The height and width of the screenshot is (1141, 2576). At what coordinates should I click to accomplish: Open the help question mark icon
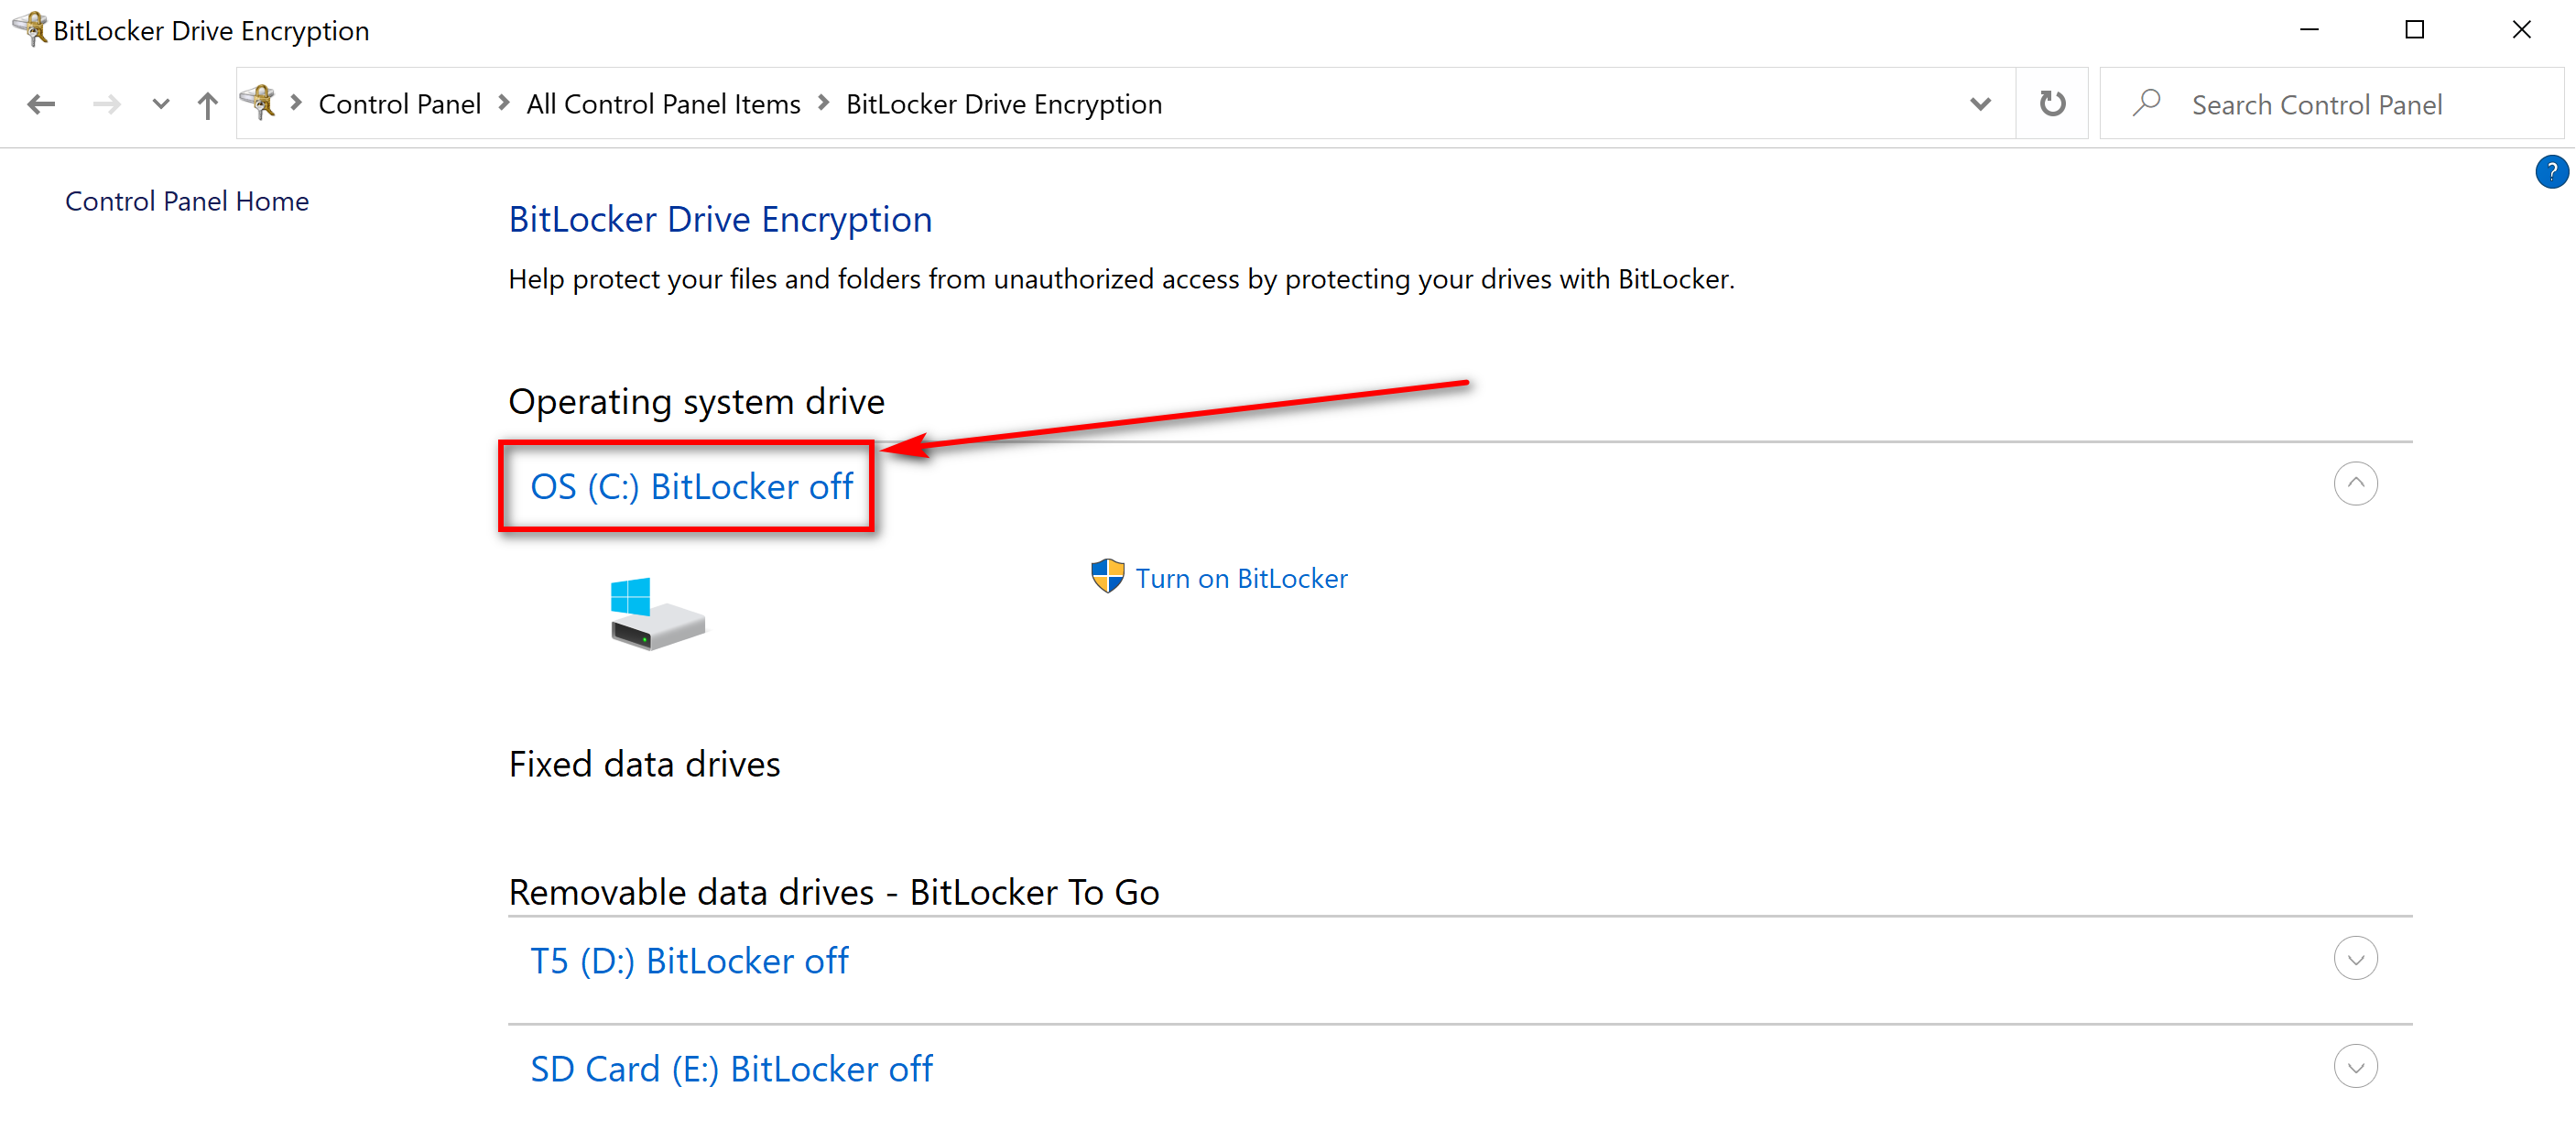coord(2551,172)
